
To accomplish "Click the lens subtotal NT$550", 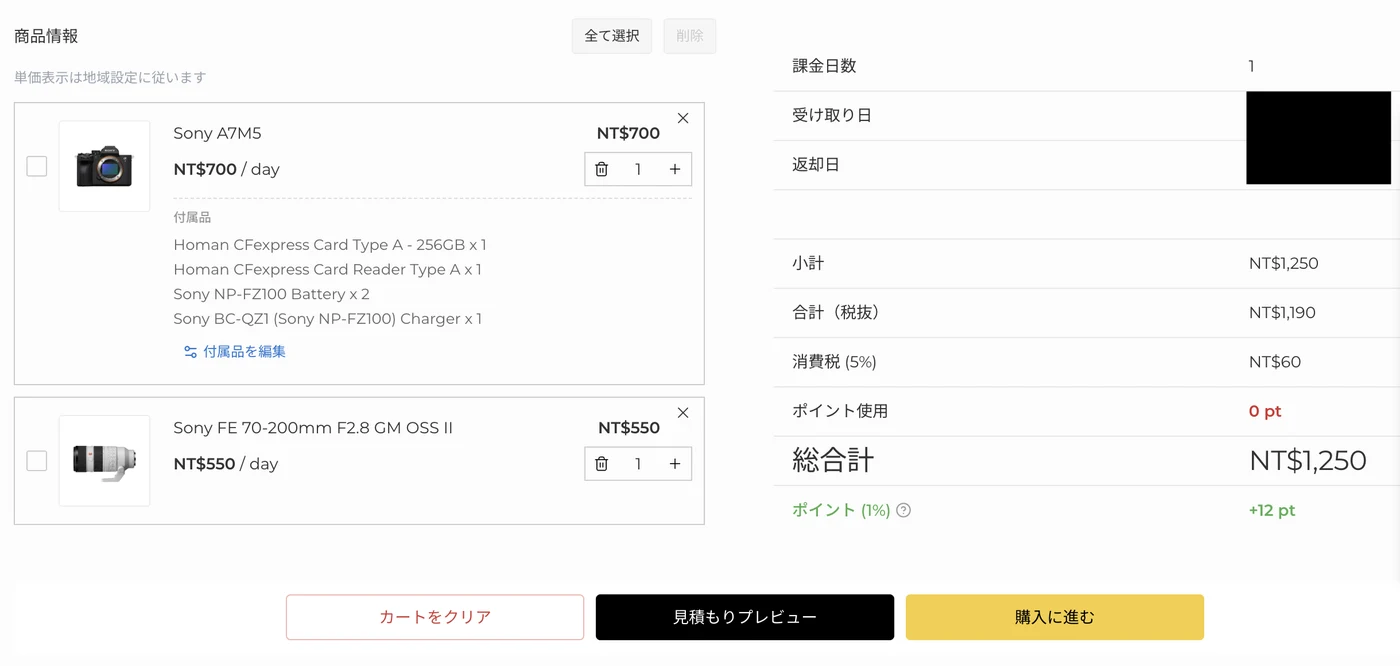I will pos(629,428).
